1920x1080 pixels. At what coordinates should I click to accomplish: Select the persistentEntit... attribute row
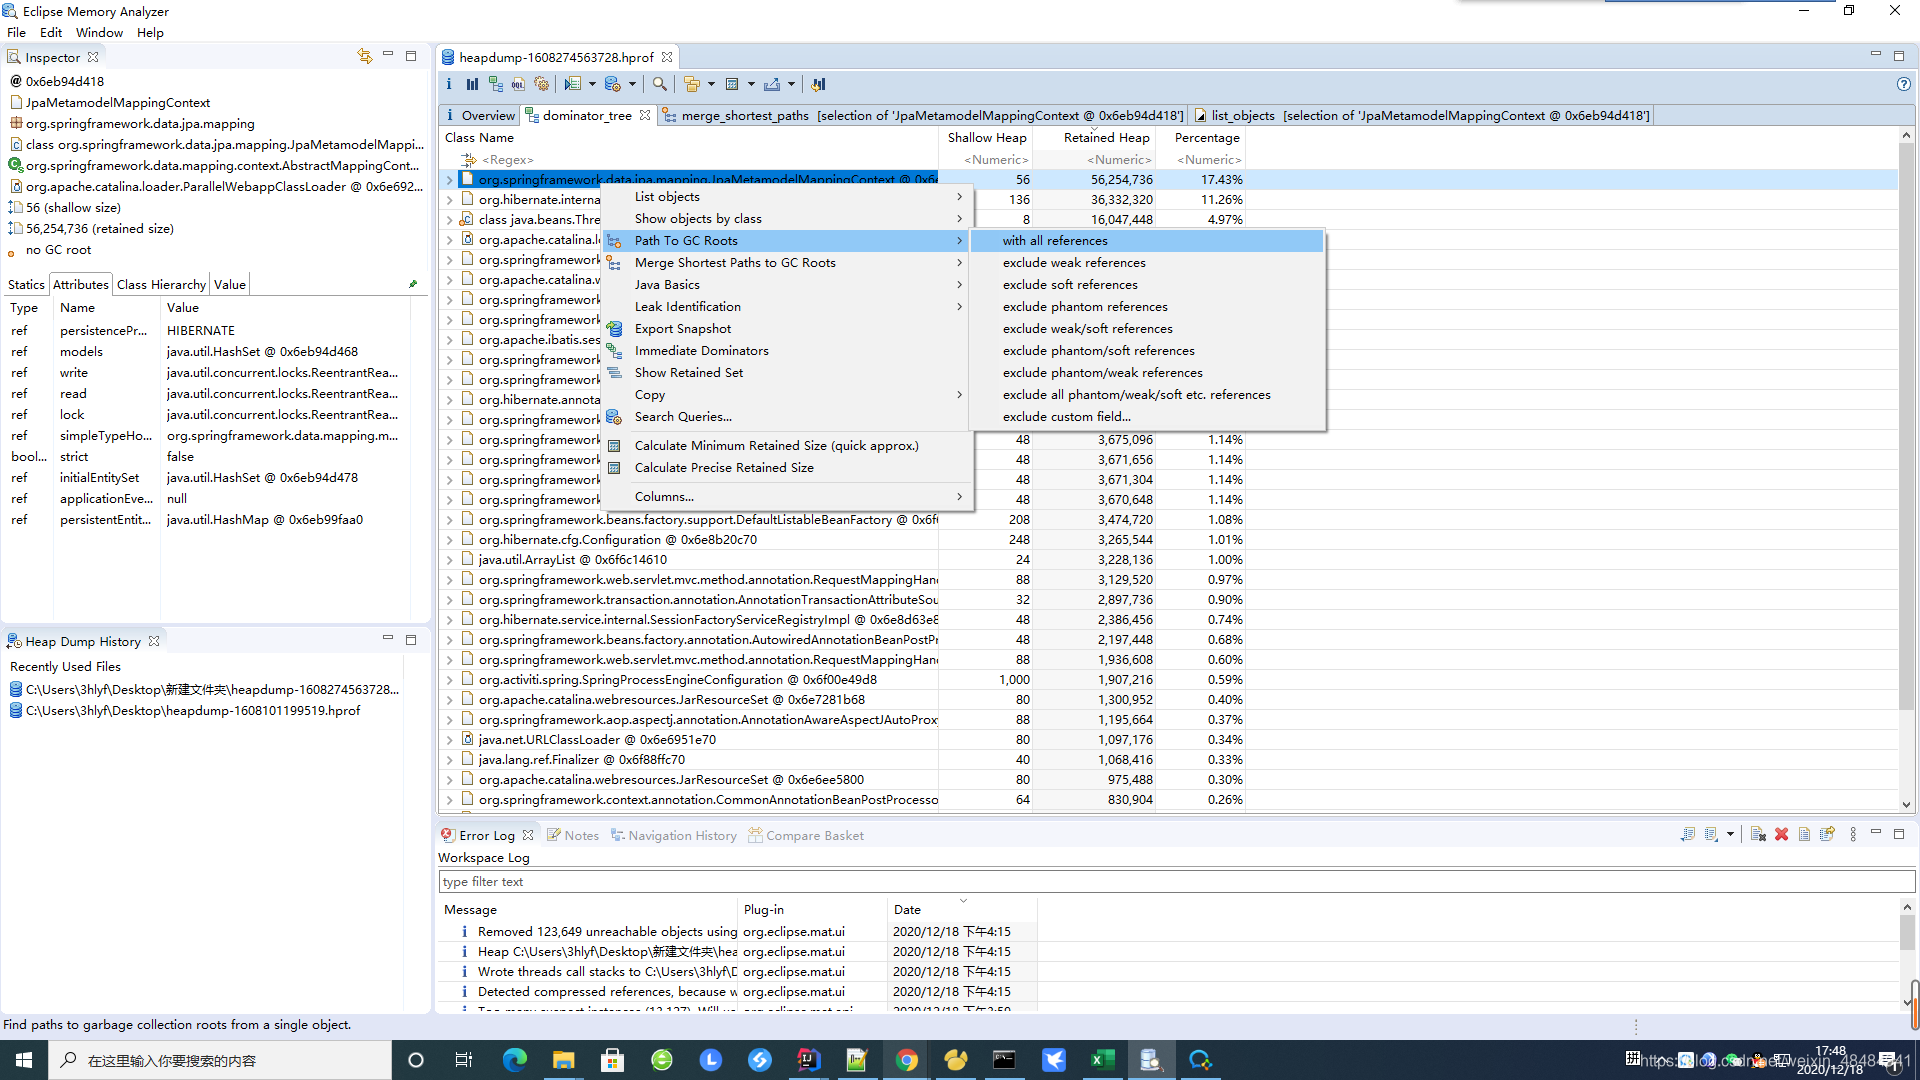pyautogui.click(x=208, y=520)
